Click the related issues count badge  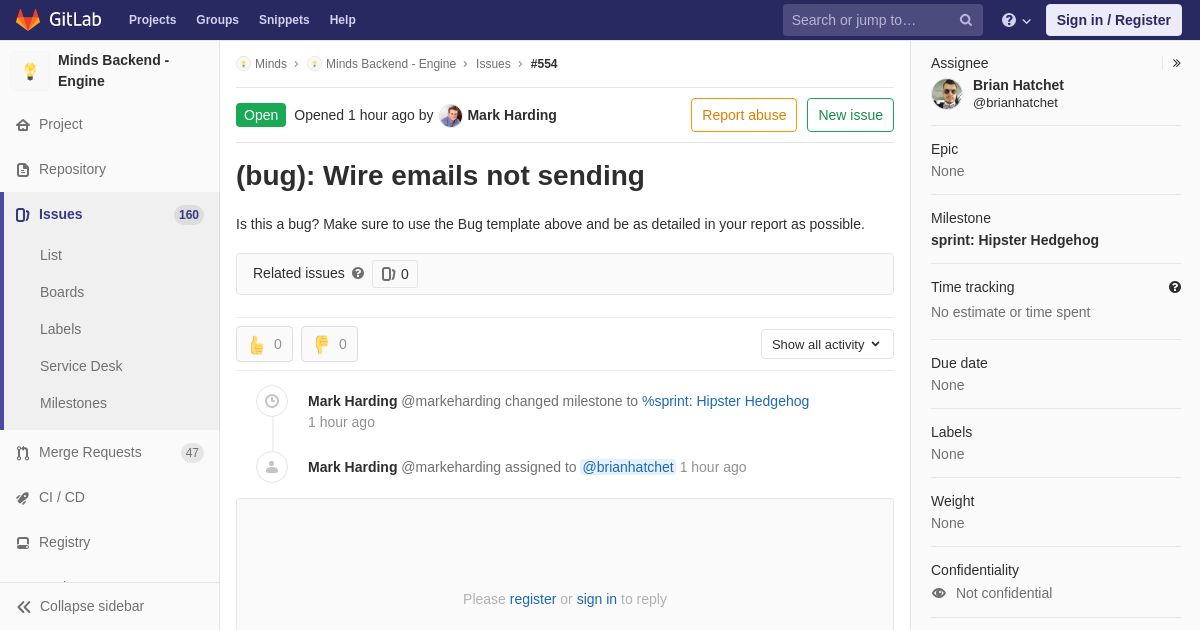click(395, 274)
